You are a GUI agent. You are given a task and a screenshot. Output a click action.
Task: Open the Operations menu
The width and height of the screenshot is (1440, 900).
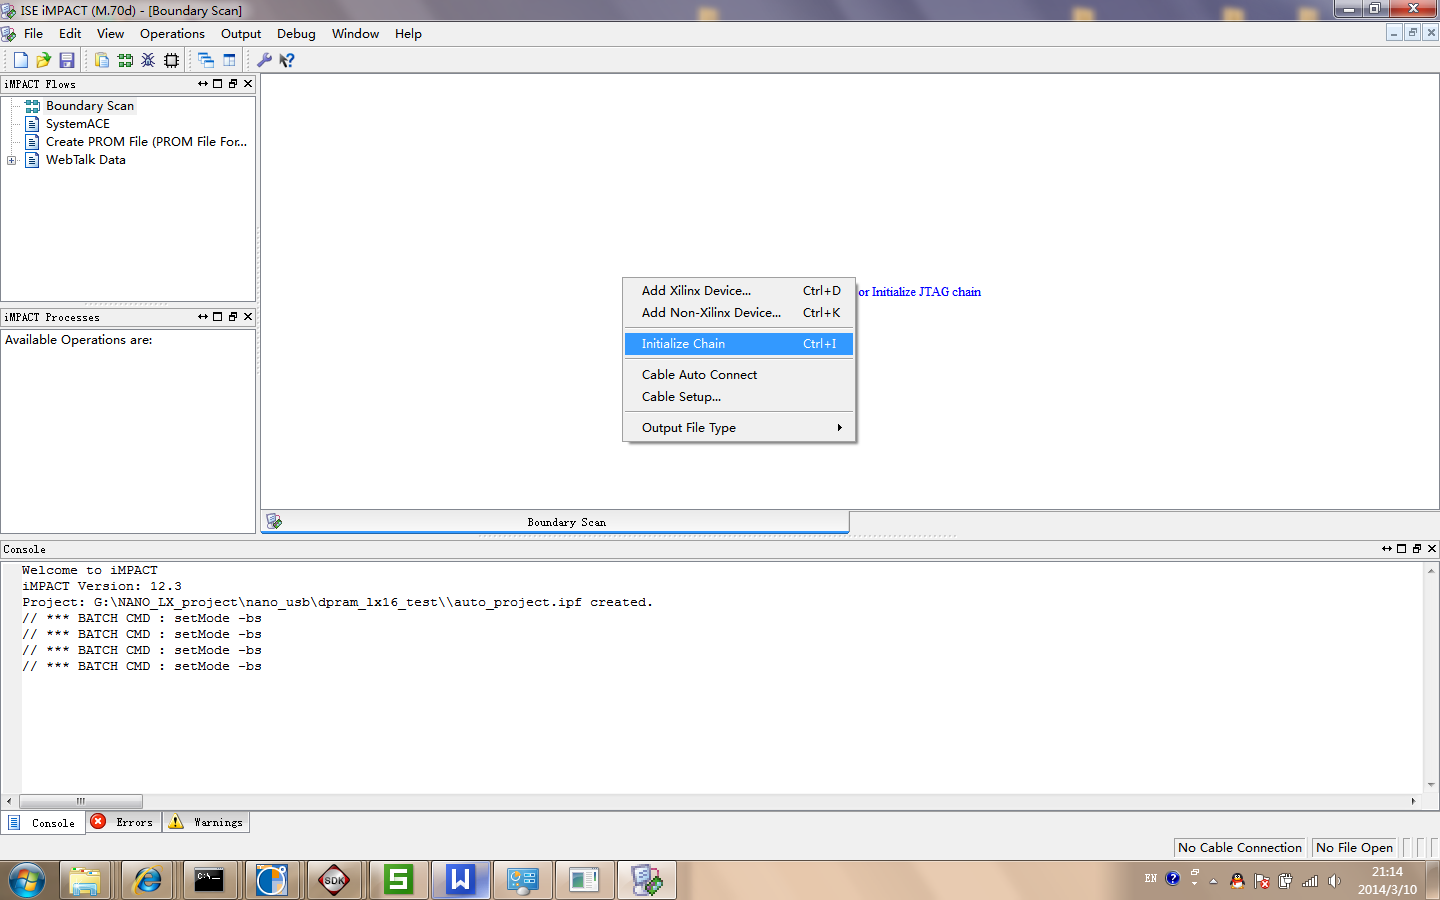pos(172,34)
